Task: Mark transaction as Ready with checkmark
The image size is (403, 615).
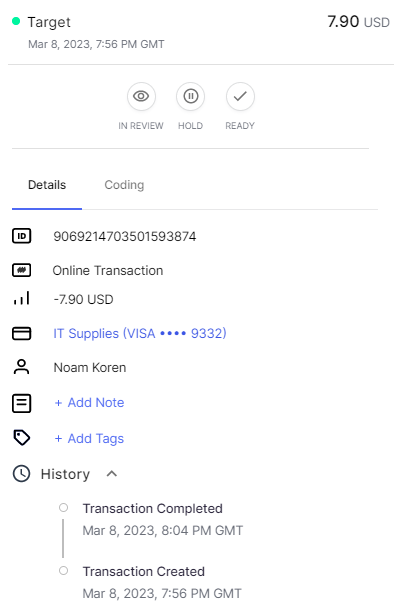Action: [240, 96]
